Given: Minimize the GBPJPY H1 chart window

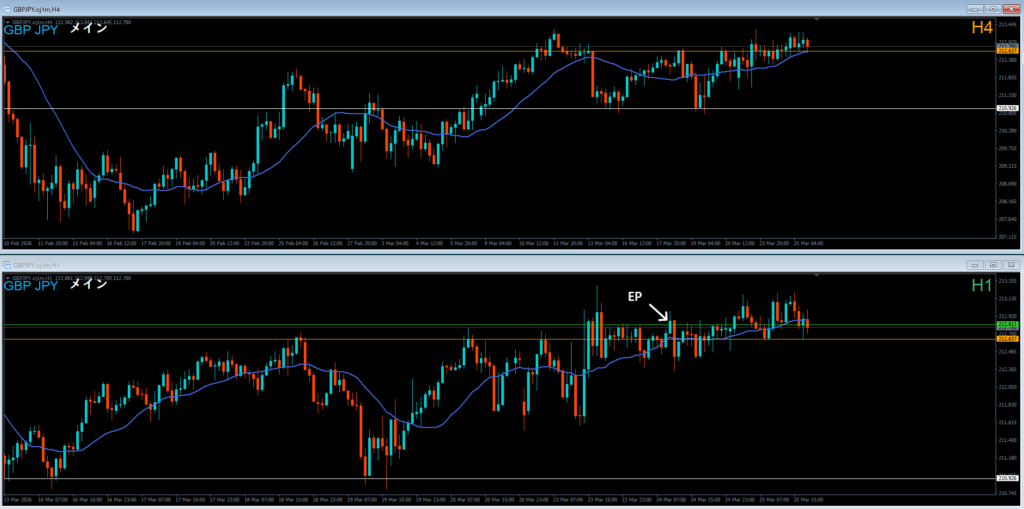Looking at the screenshot, I should pyautogui.click(x=976, y=265).
